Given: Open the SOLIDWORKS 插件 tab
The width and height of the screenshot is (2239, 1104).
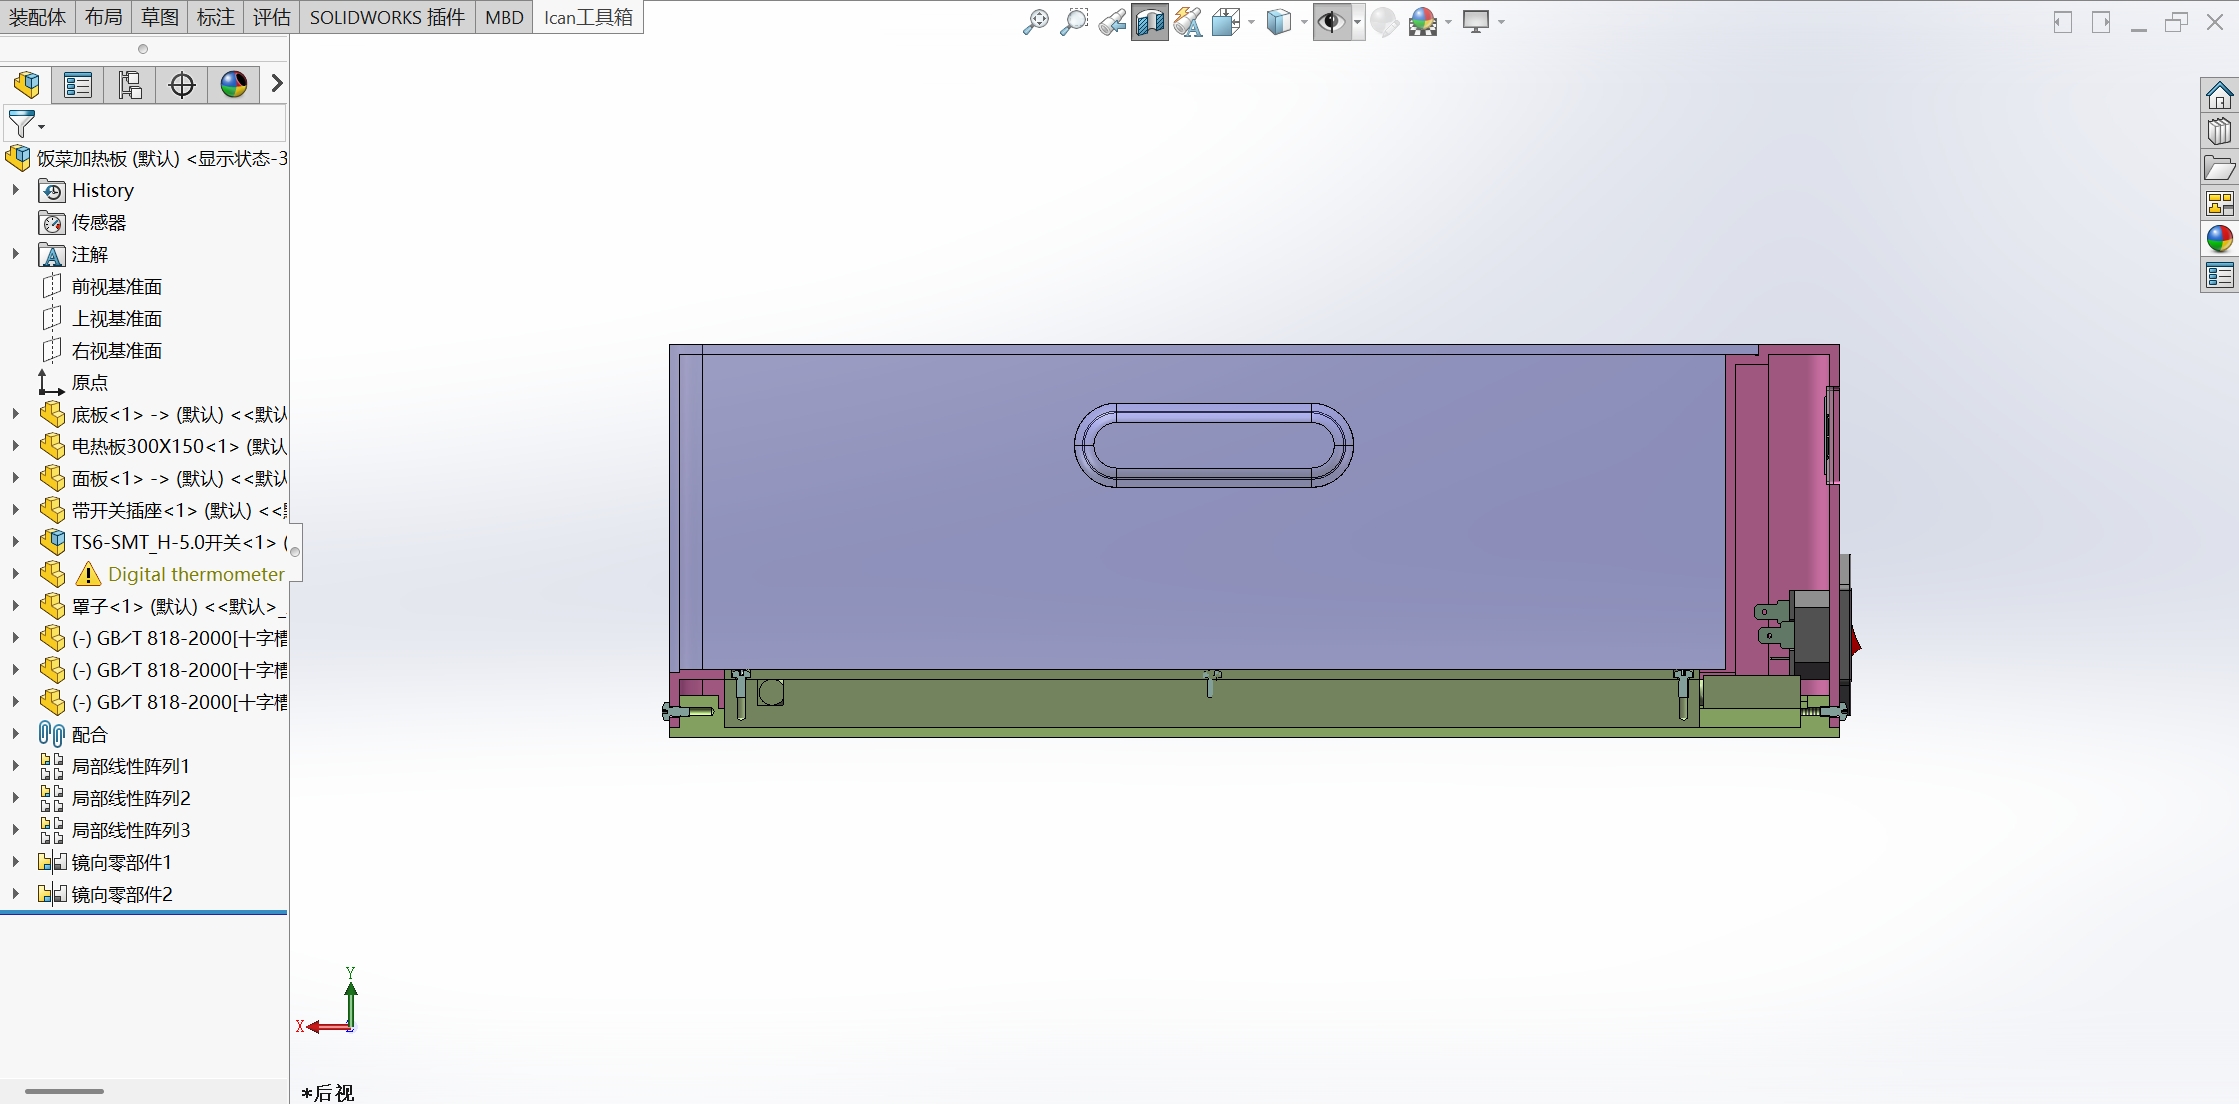Looking at the screenshot, I should coord(387,17).
